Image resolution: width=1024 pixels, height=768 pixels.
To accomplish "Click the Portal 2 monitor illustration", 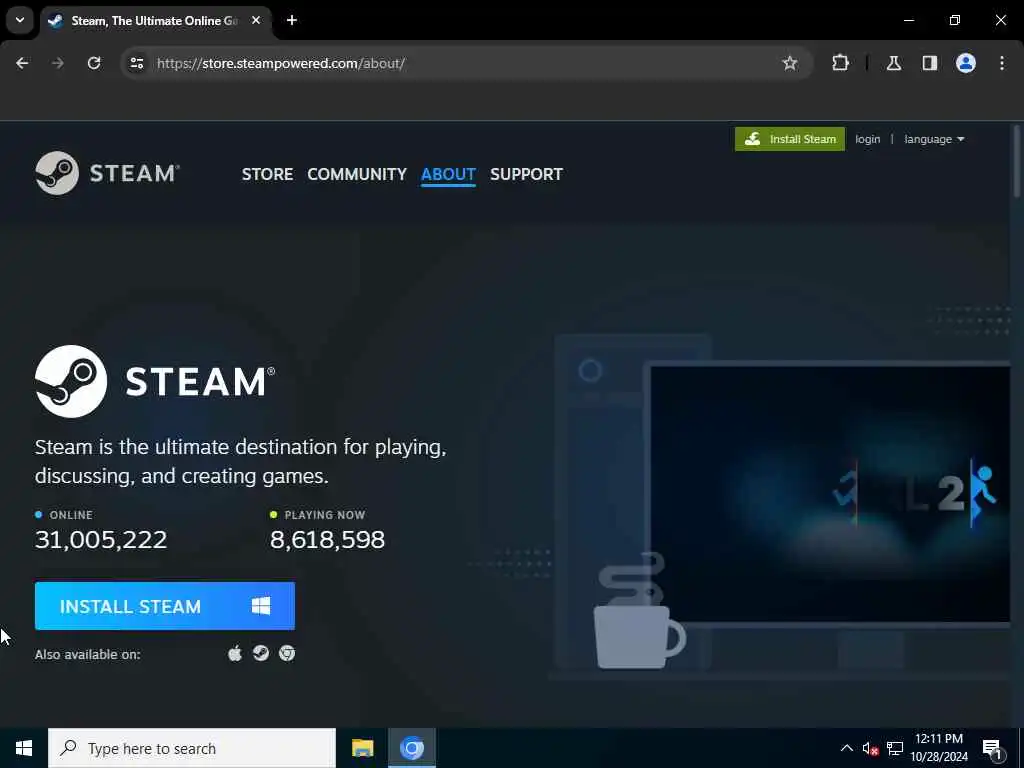I will [830, 494].
